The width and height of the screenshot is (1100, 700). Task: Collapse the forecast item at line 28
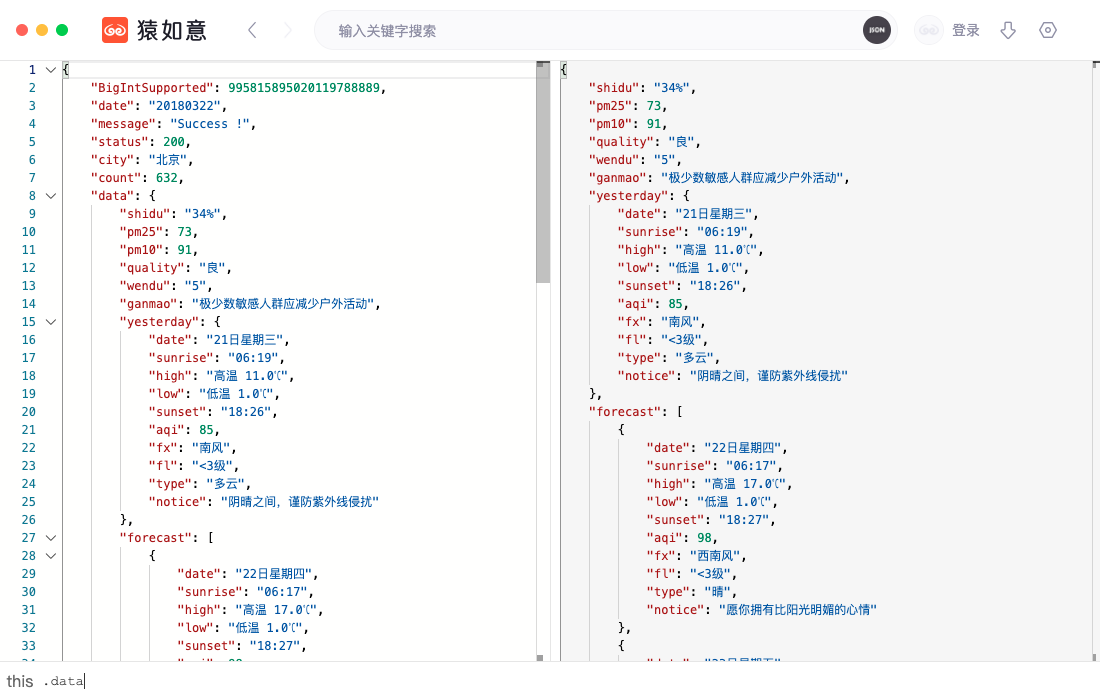click(x=51, y=556)
